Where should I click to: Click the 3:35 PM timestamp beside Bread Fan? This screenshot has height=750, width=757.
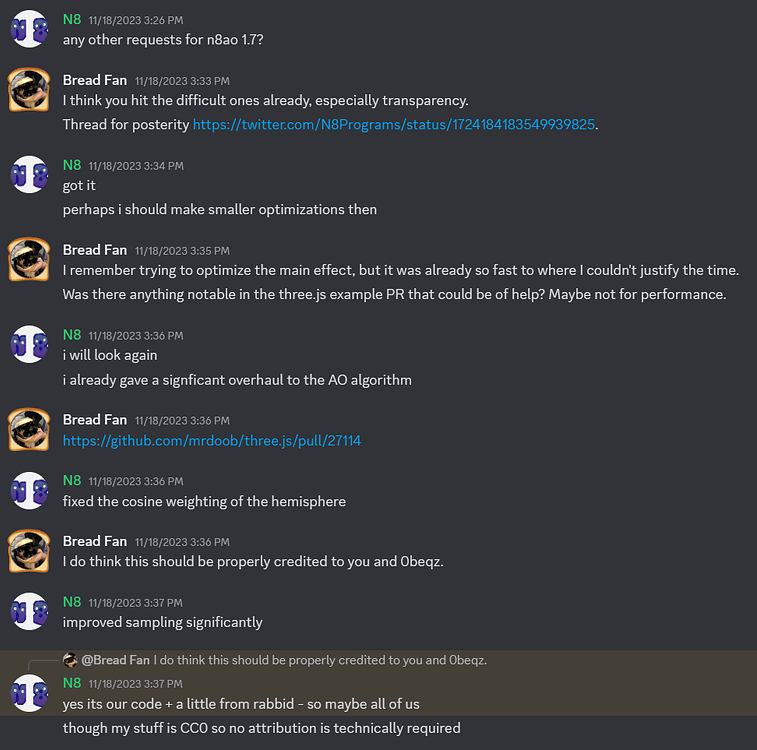click(182, 250)
